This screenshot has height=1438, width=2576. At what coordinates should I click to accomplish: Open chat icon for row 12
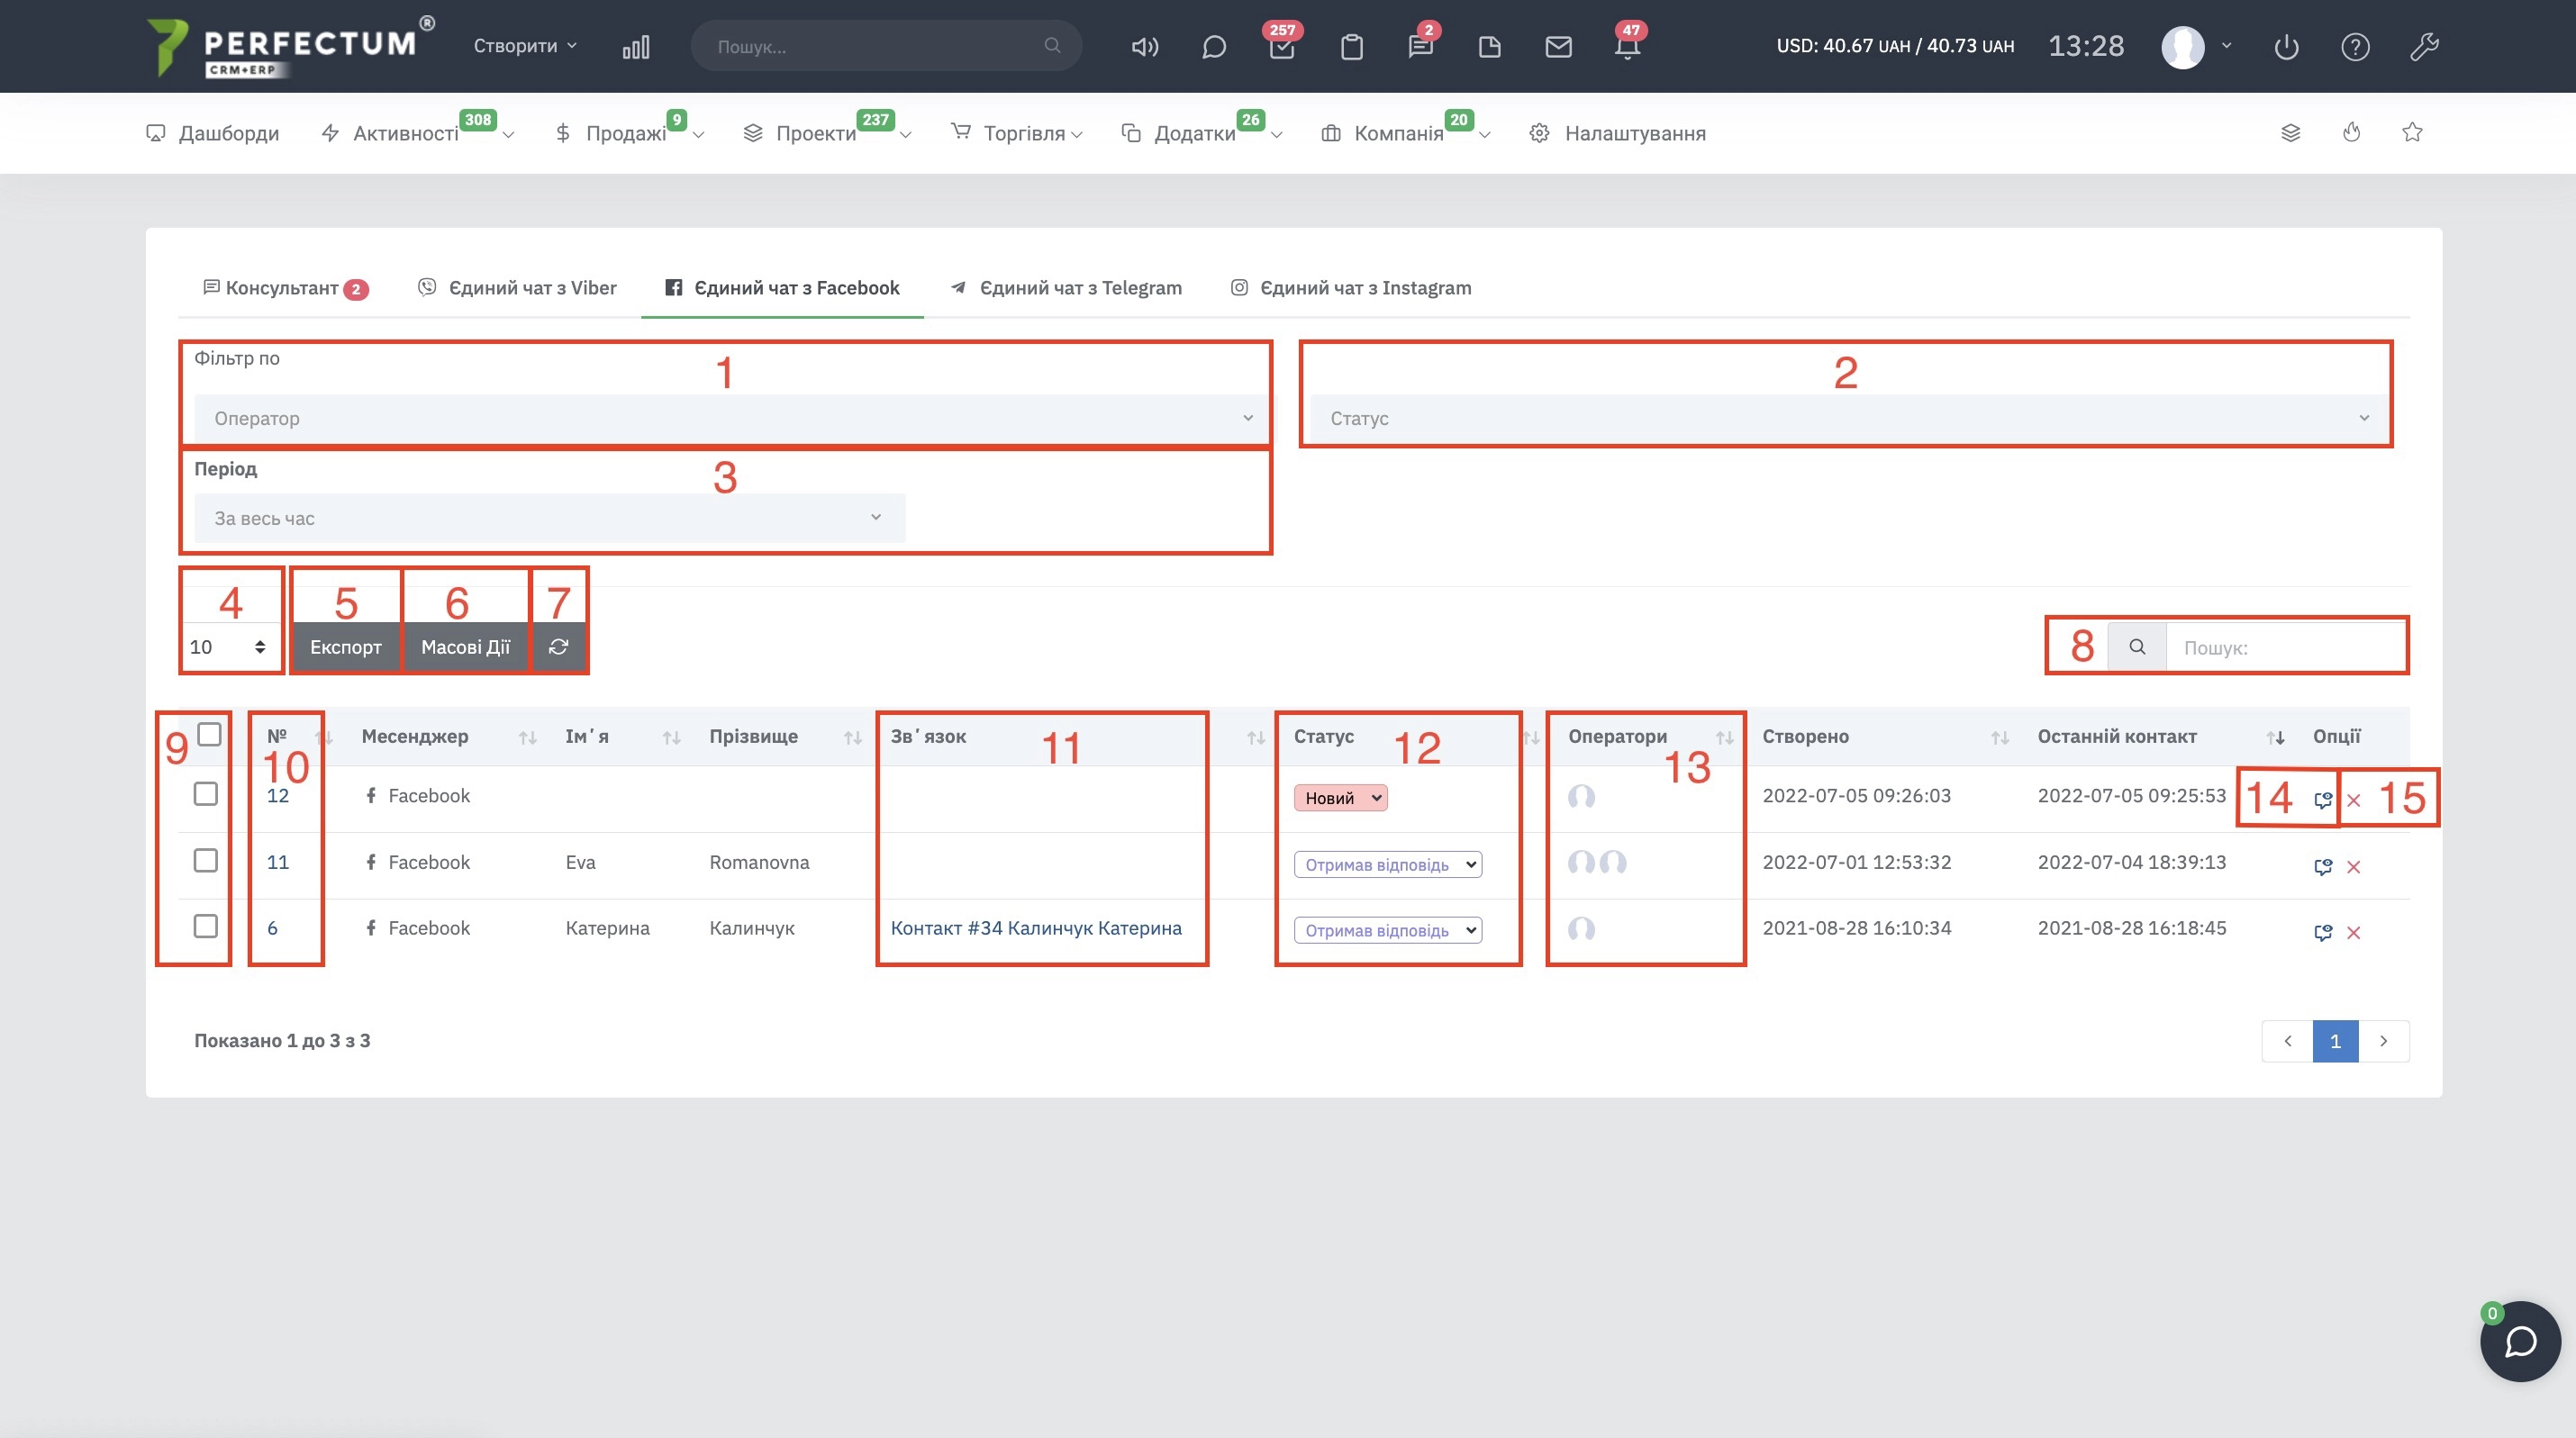(2323, 800)
